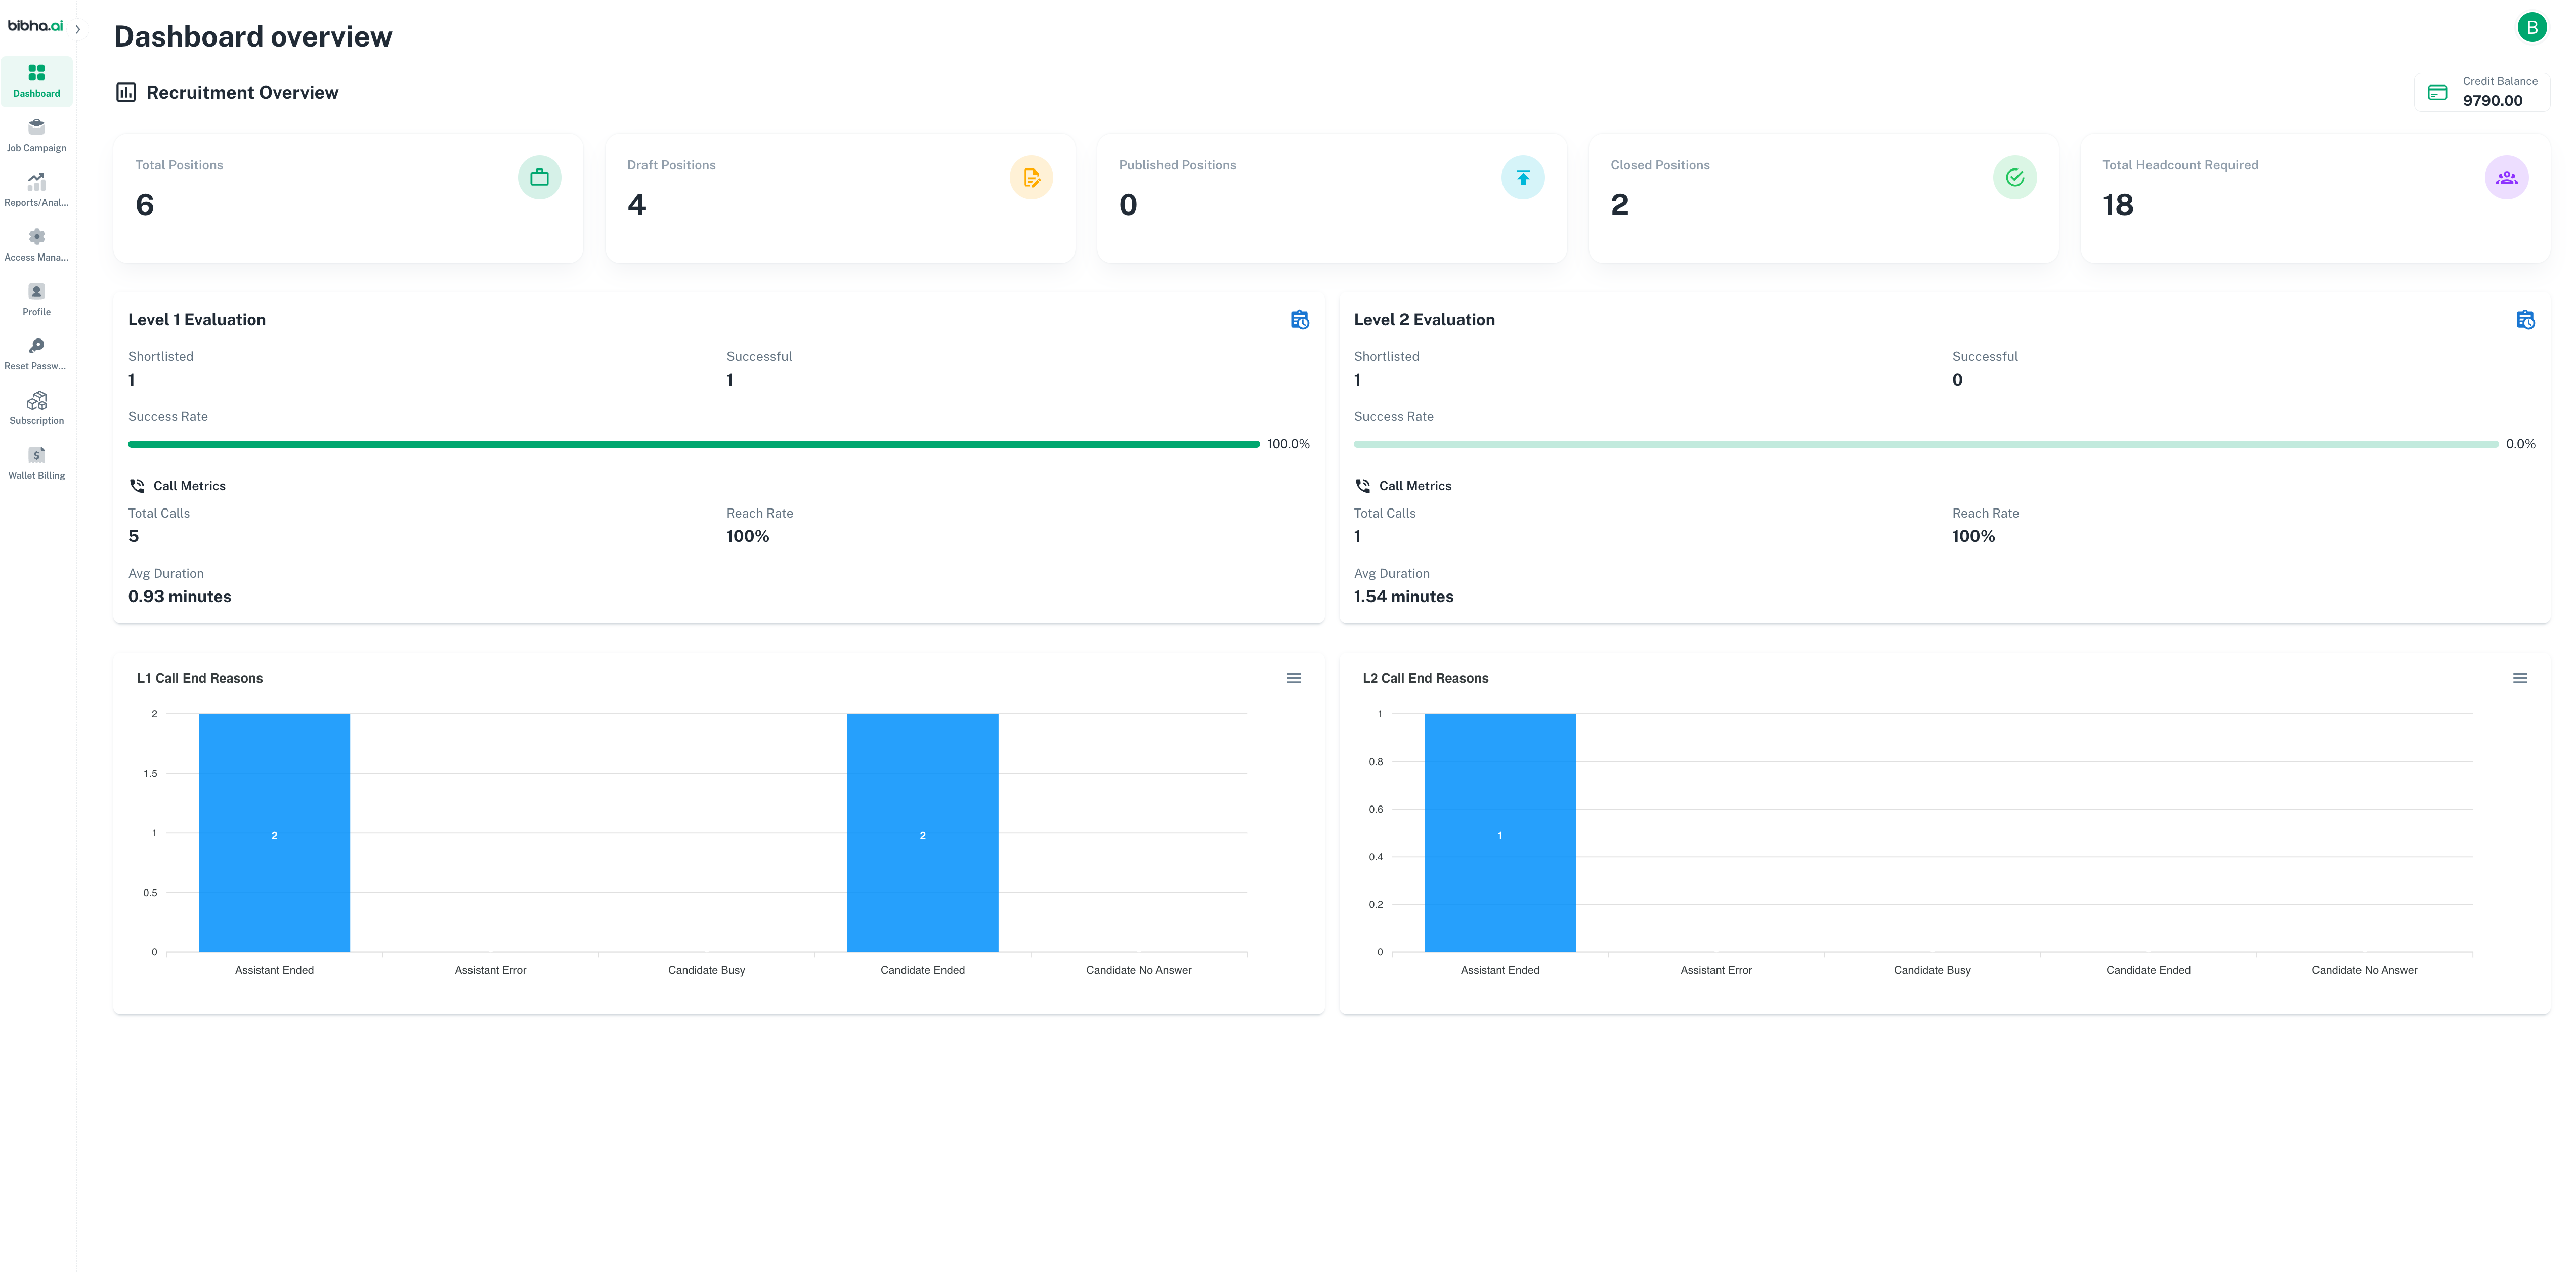The width and height of the screenshot is (2576, 1272).
Task: Click the Level 2 Evaluation calendar icon
Action: click(2525, 320)
